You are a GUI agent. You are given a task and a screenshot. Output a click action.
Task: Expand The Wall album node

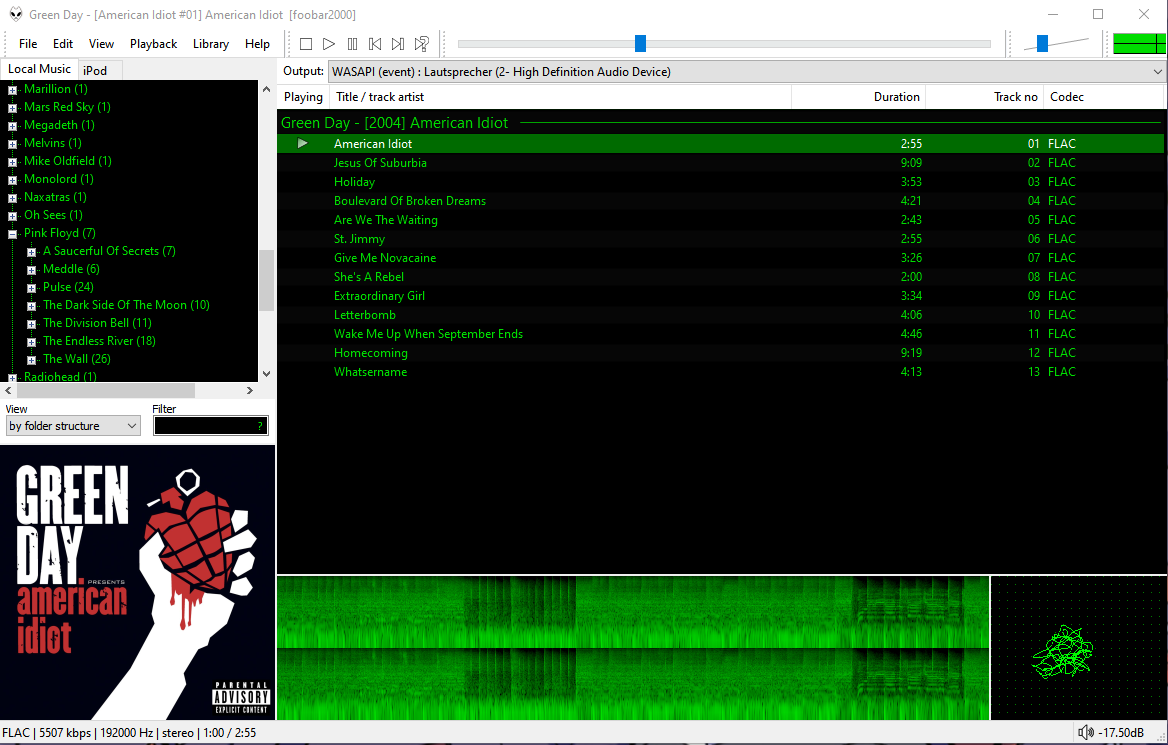(31, 359)
